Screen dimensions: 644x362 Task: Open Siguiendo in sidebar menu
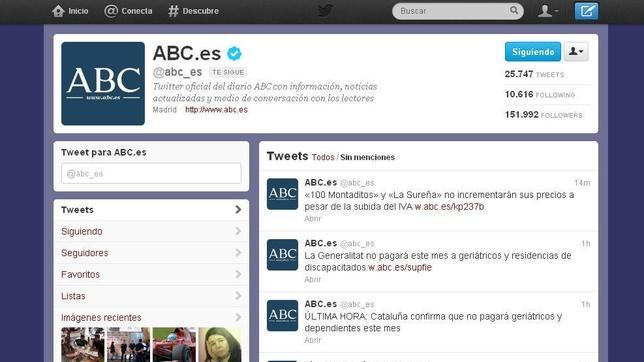151,231
